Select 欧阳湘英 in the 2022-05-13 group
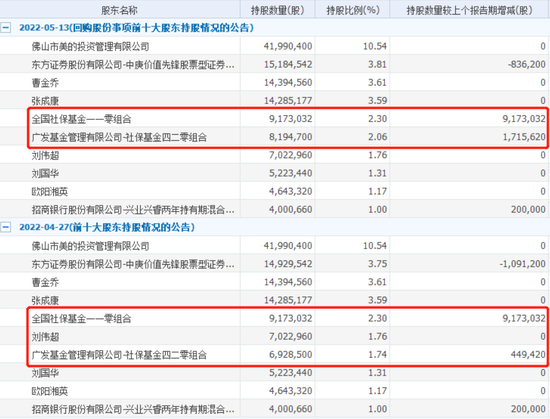Image resolution: width=550 pixels, height=419 pixels. point(50,192)
